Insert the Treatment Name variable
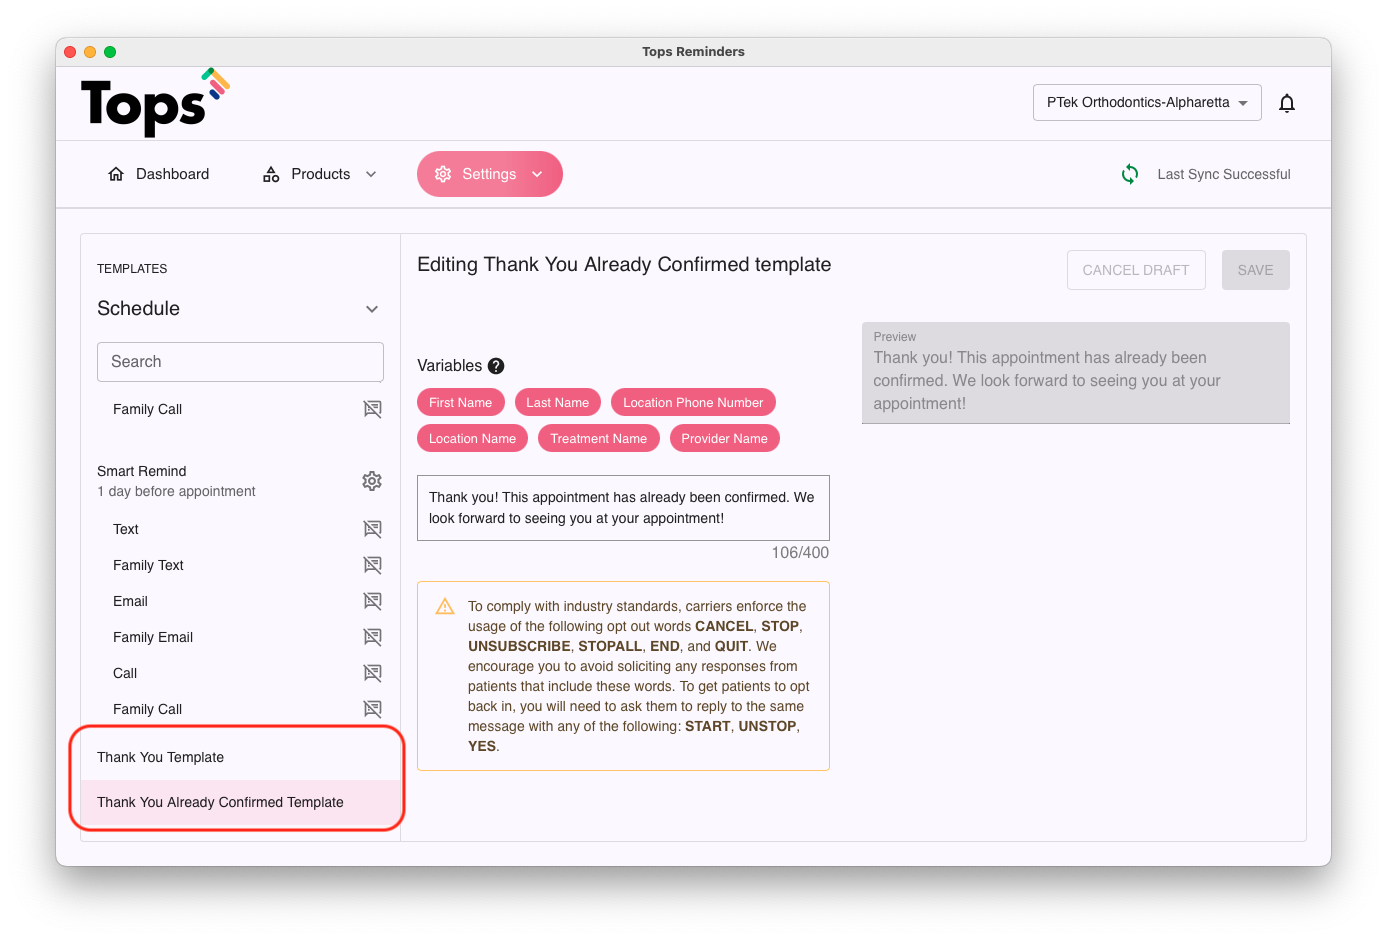 coord(598,438)
